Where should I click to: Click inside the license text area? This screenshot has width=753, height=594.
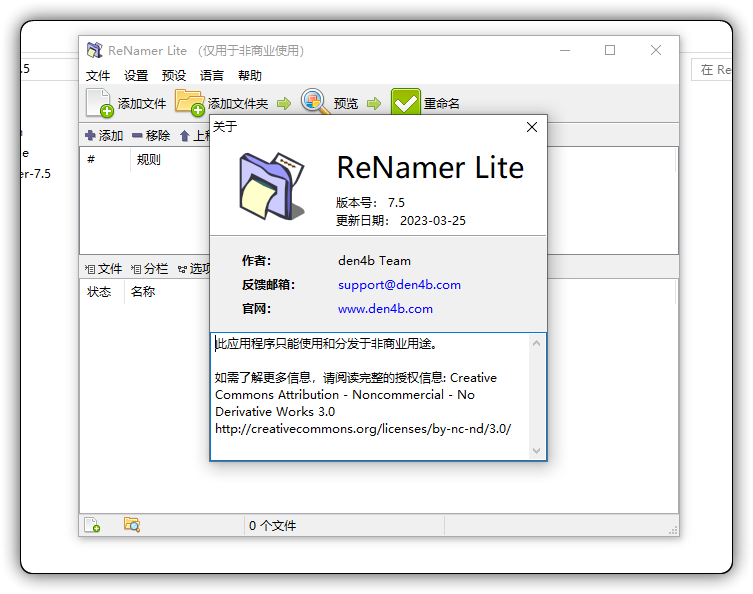[x=370, y=396]
